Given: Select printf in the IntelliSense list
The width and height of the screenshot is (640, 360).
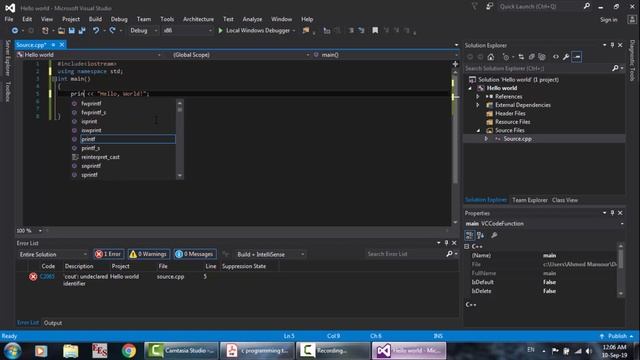Looking at the screenshot, I should tap(128, 139).
